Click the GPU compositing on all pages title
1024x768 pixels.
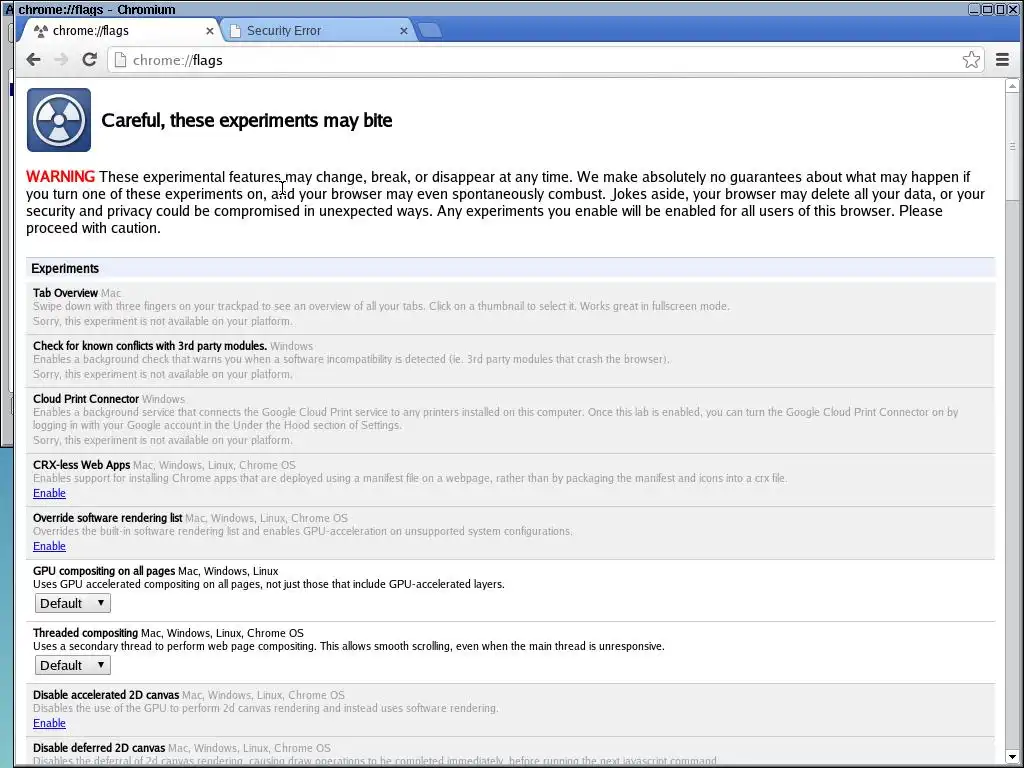click(104, 571)
